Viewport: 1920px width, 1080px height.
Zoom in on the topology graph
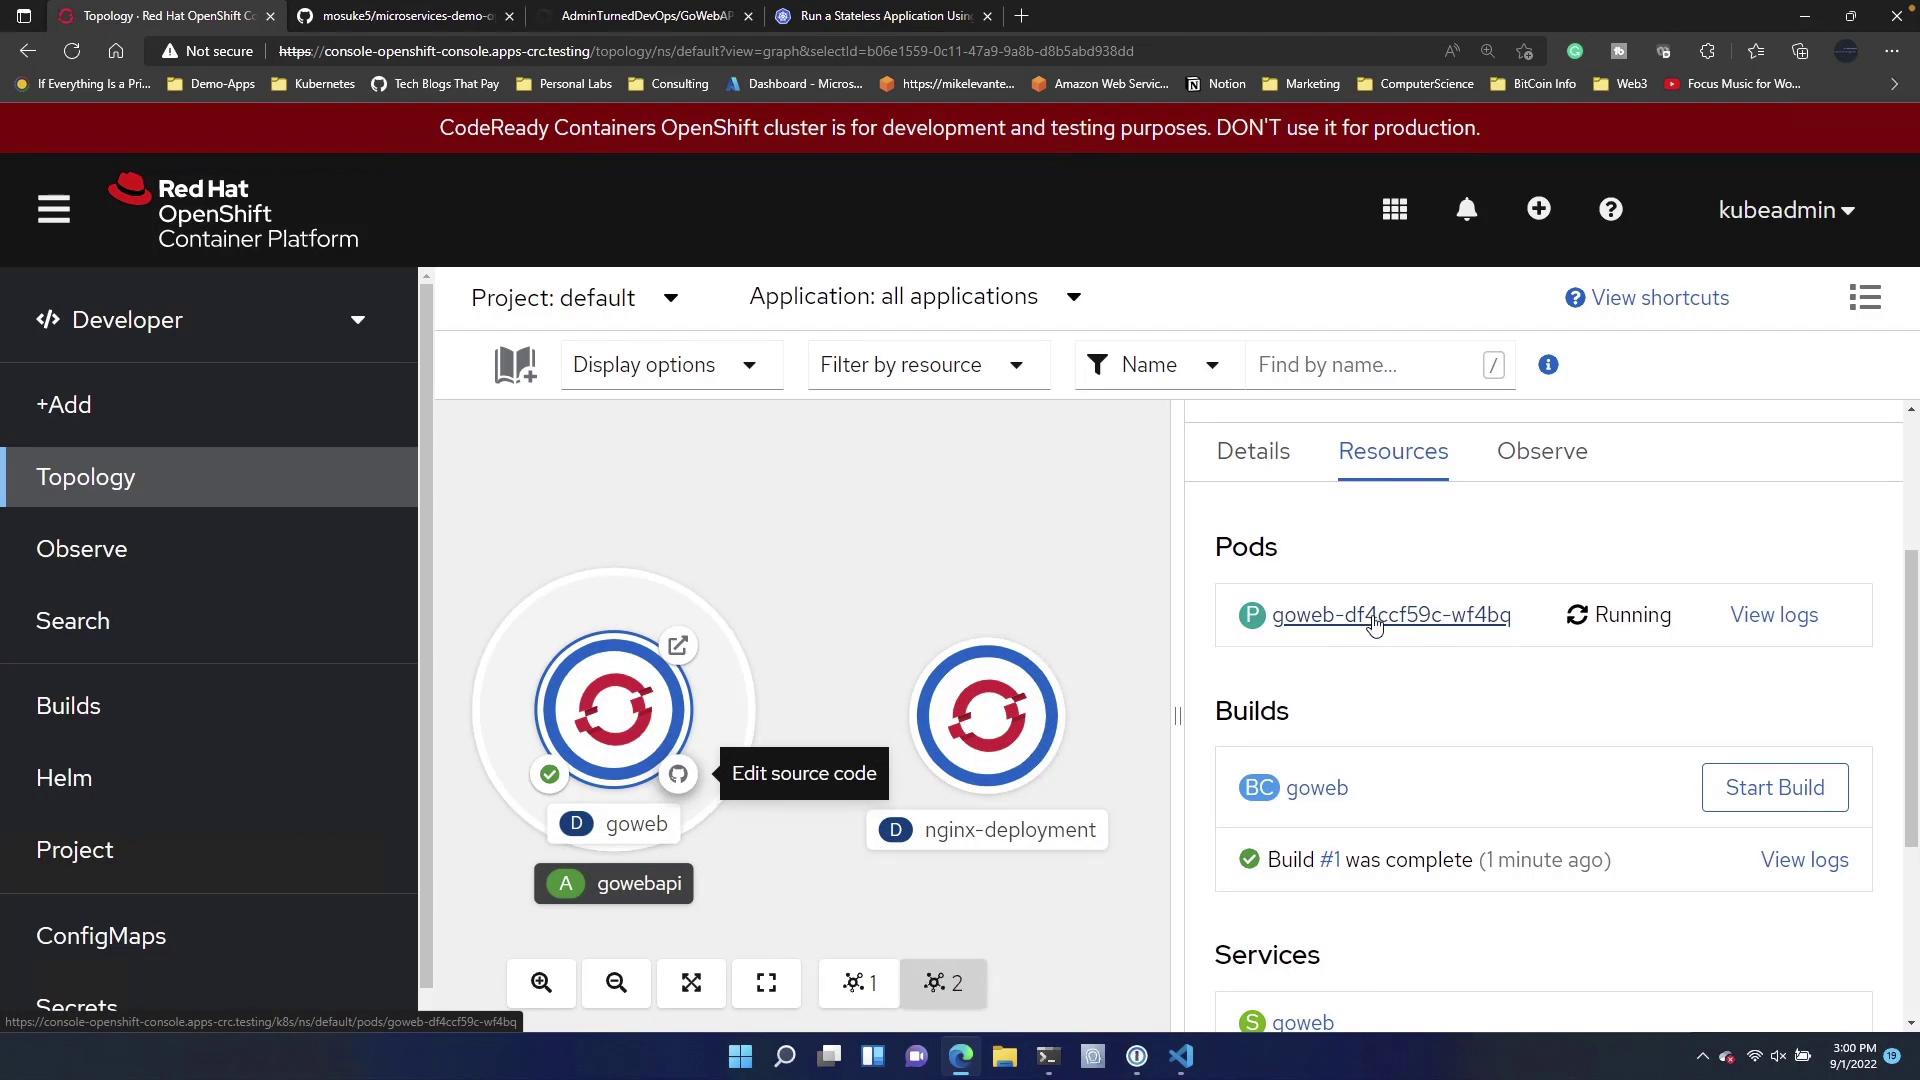tap(541, 983)
